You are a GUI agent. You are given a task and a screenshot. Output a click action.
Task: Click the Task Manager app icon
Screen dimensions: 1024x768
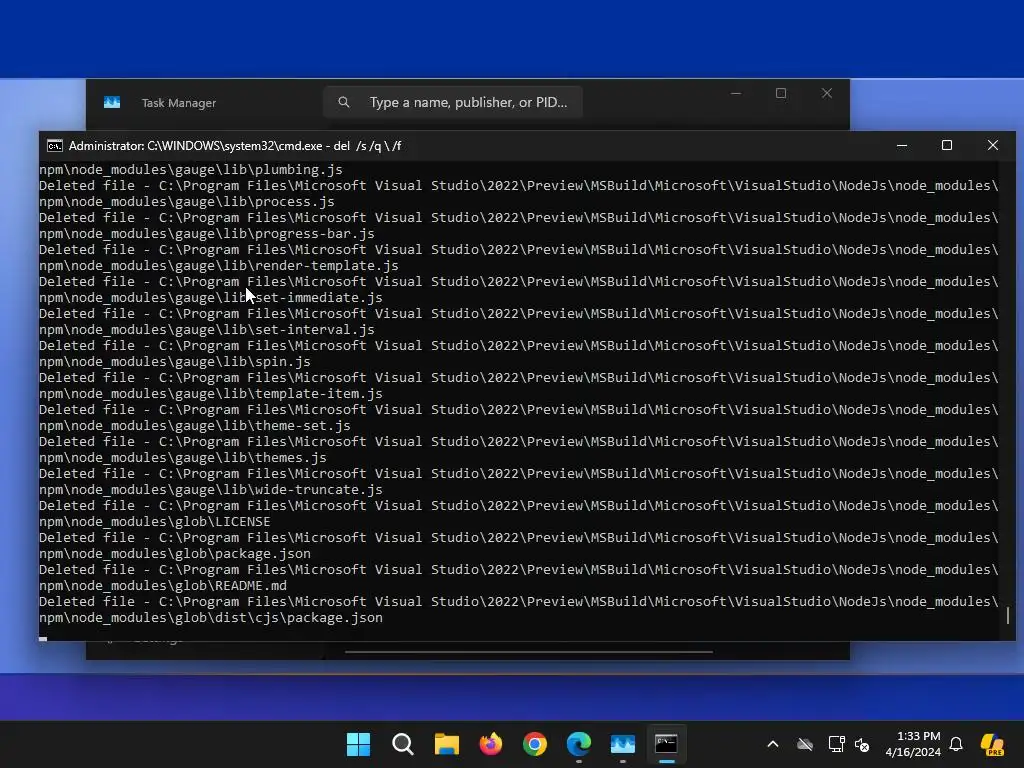112,103
